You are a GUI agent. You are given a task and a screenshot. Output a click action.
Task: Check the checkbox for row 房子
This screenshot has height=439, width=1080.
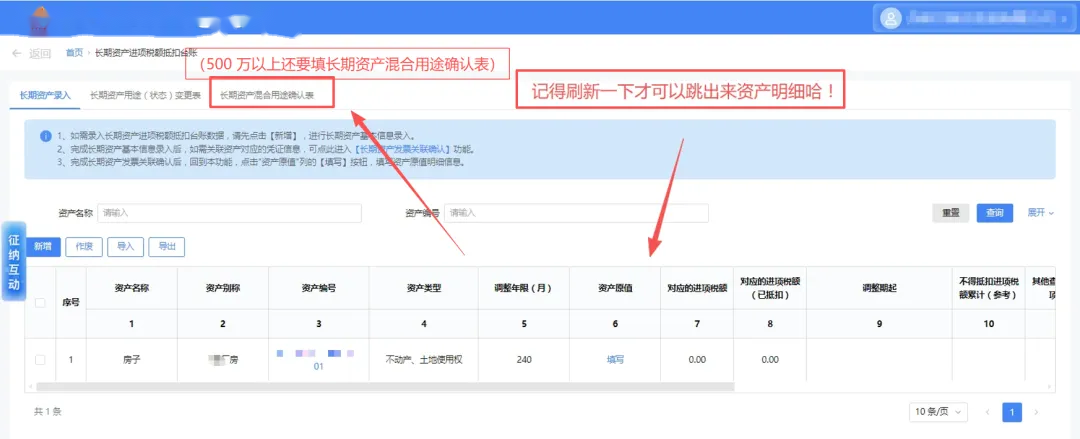coord(40,360)
